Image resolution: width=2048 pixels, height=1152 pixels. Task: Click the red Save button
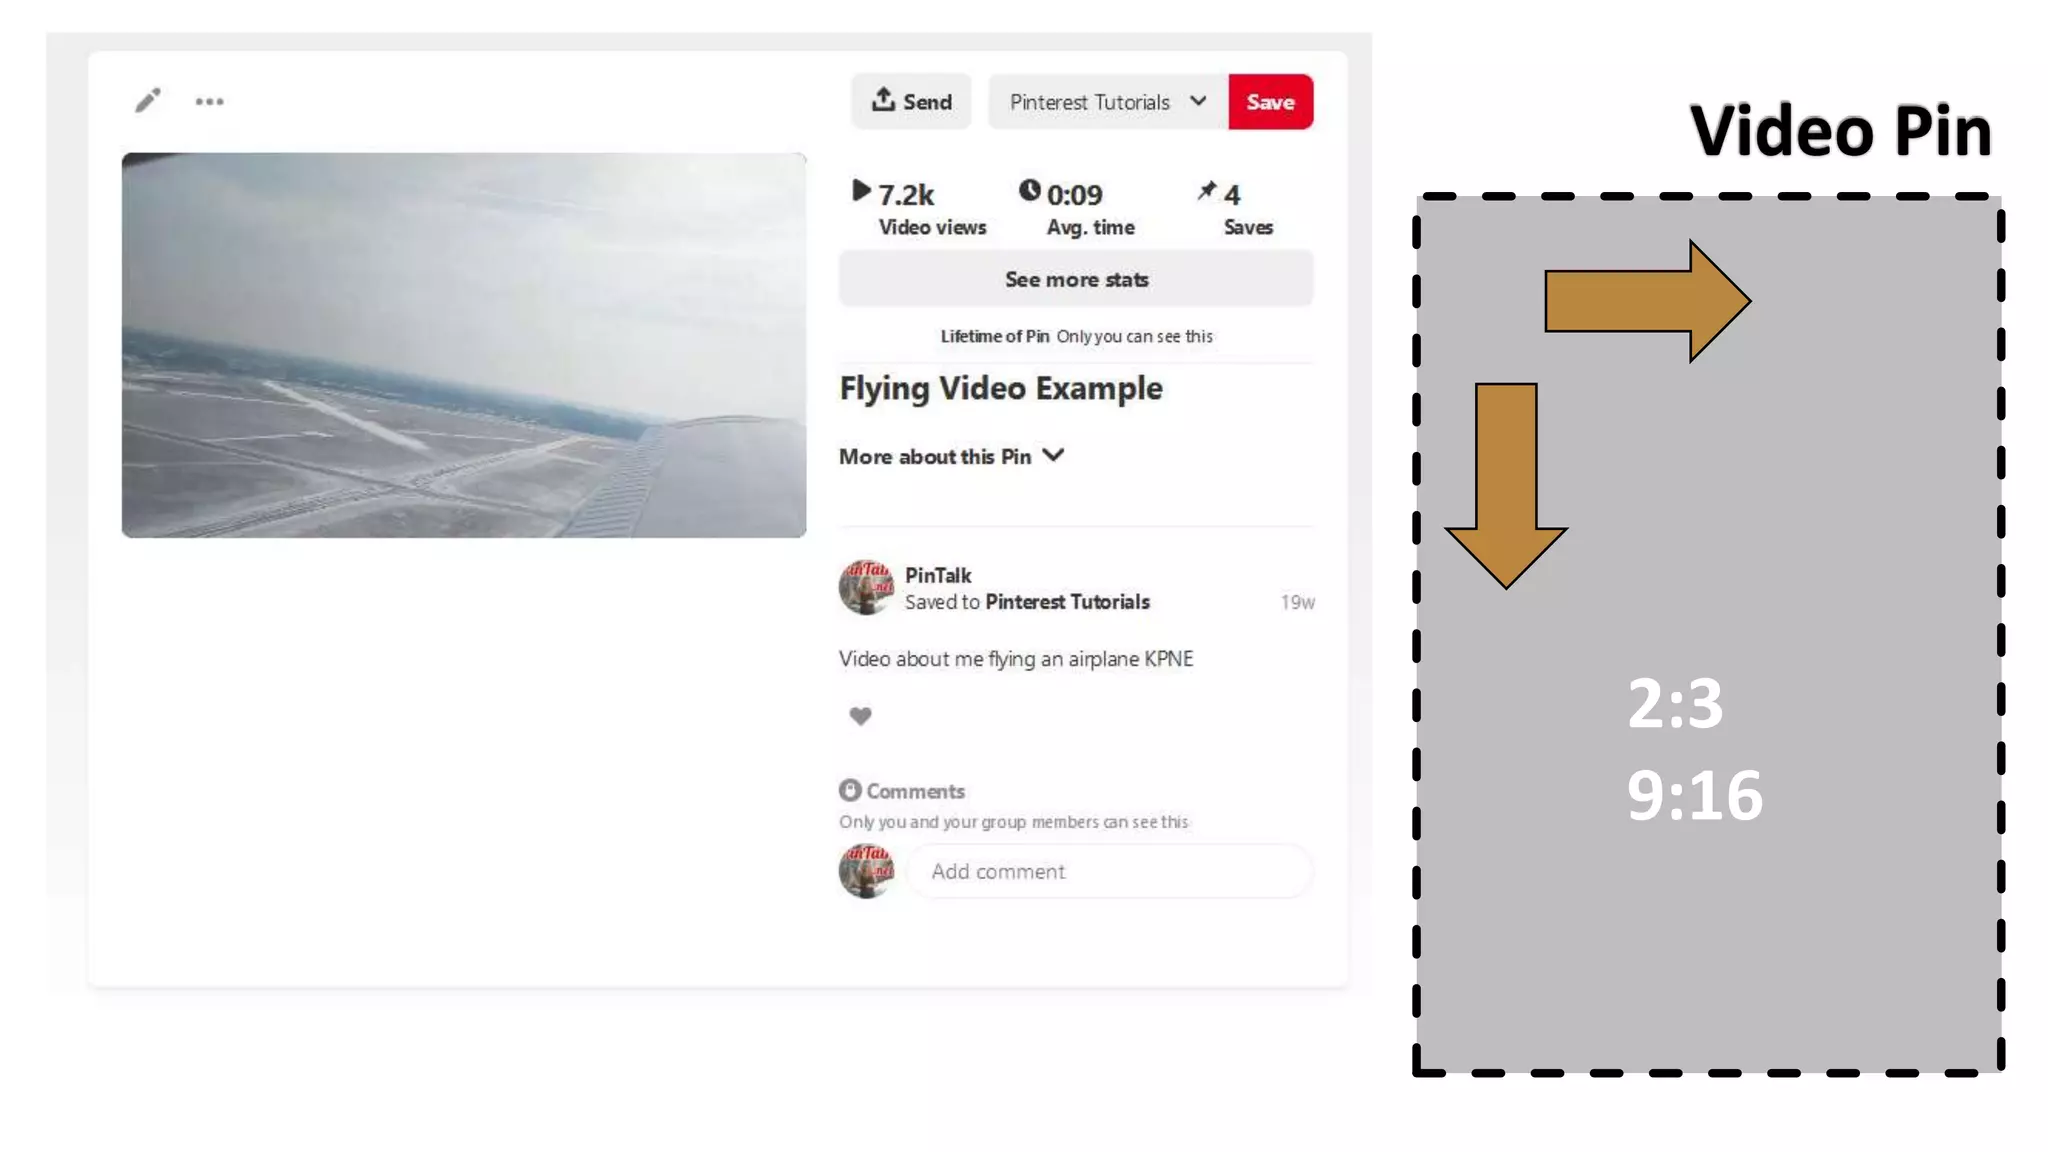click(x=1270, y=102)
